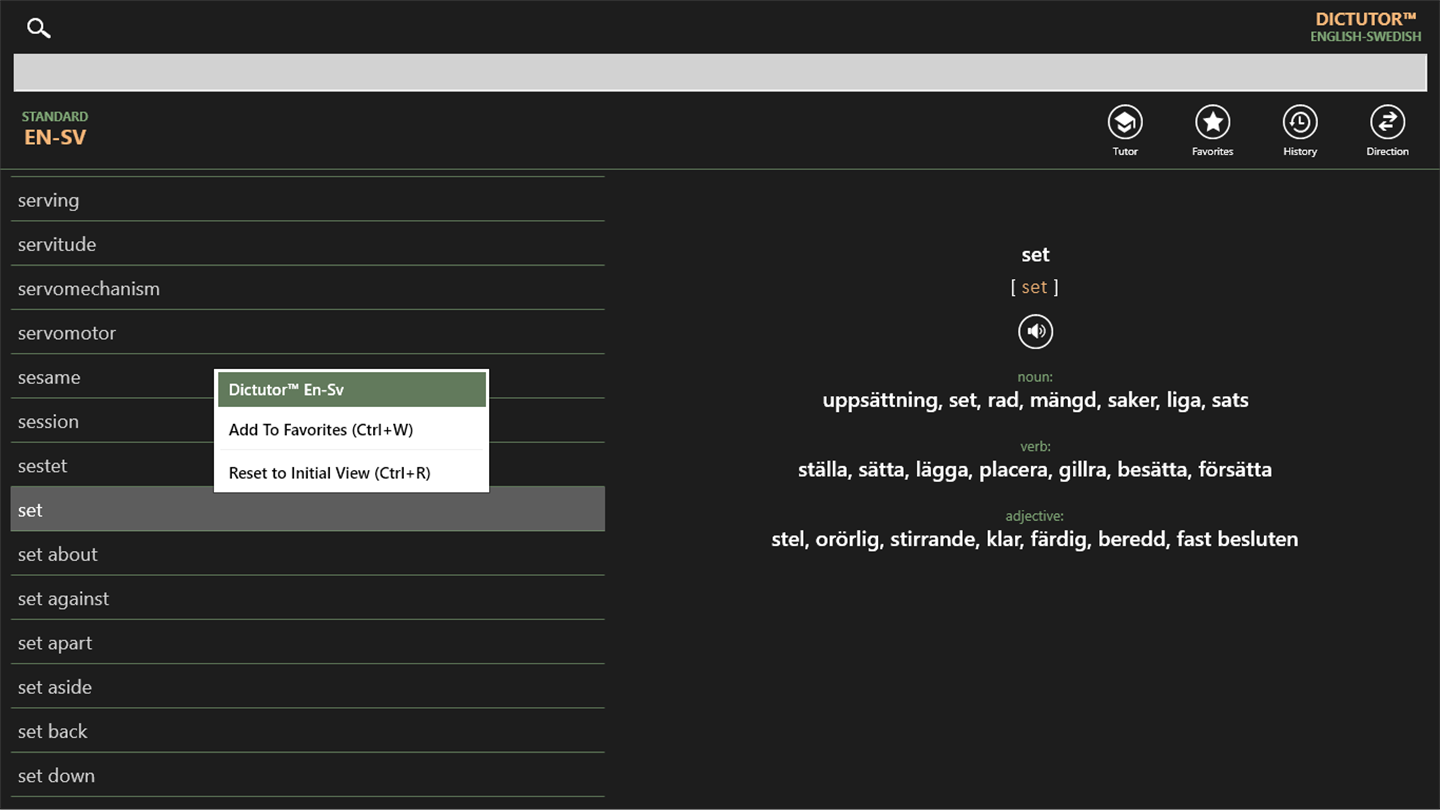Choose Reset to Initial View
The height and width of the screenshot is (810, 1440).
pos(352,473)
